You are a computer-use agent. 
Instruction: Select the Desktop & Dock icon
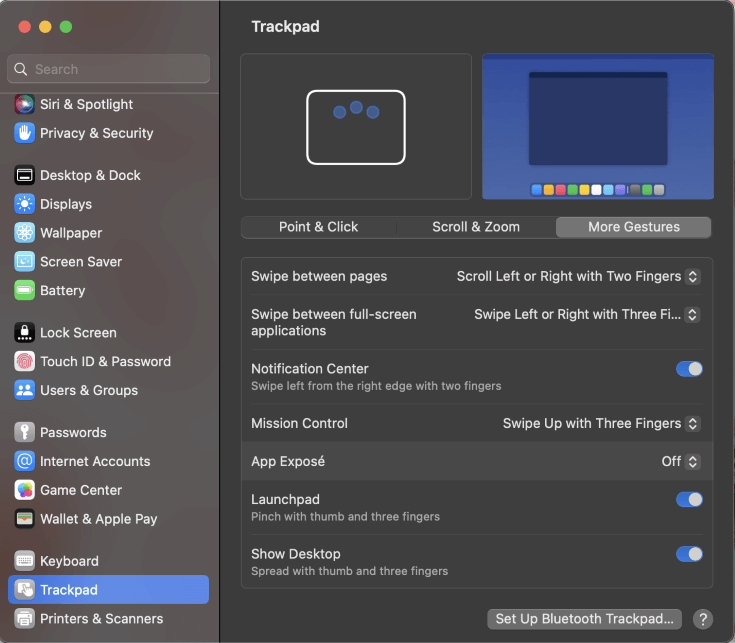[x=25, y=175]
